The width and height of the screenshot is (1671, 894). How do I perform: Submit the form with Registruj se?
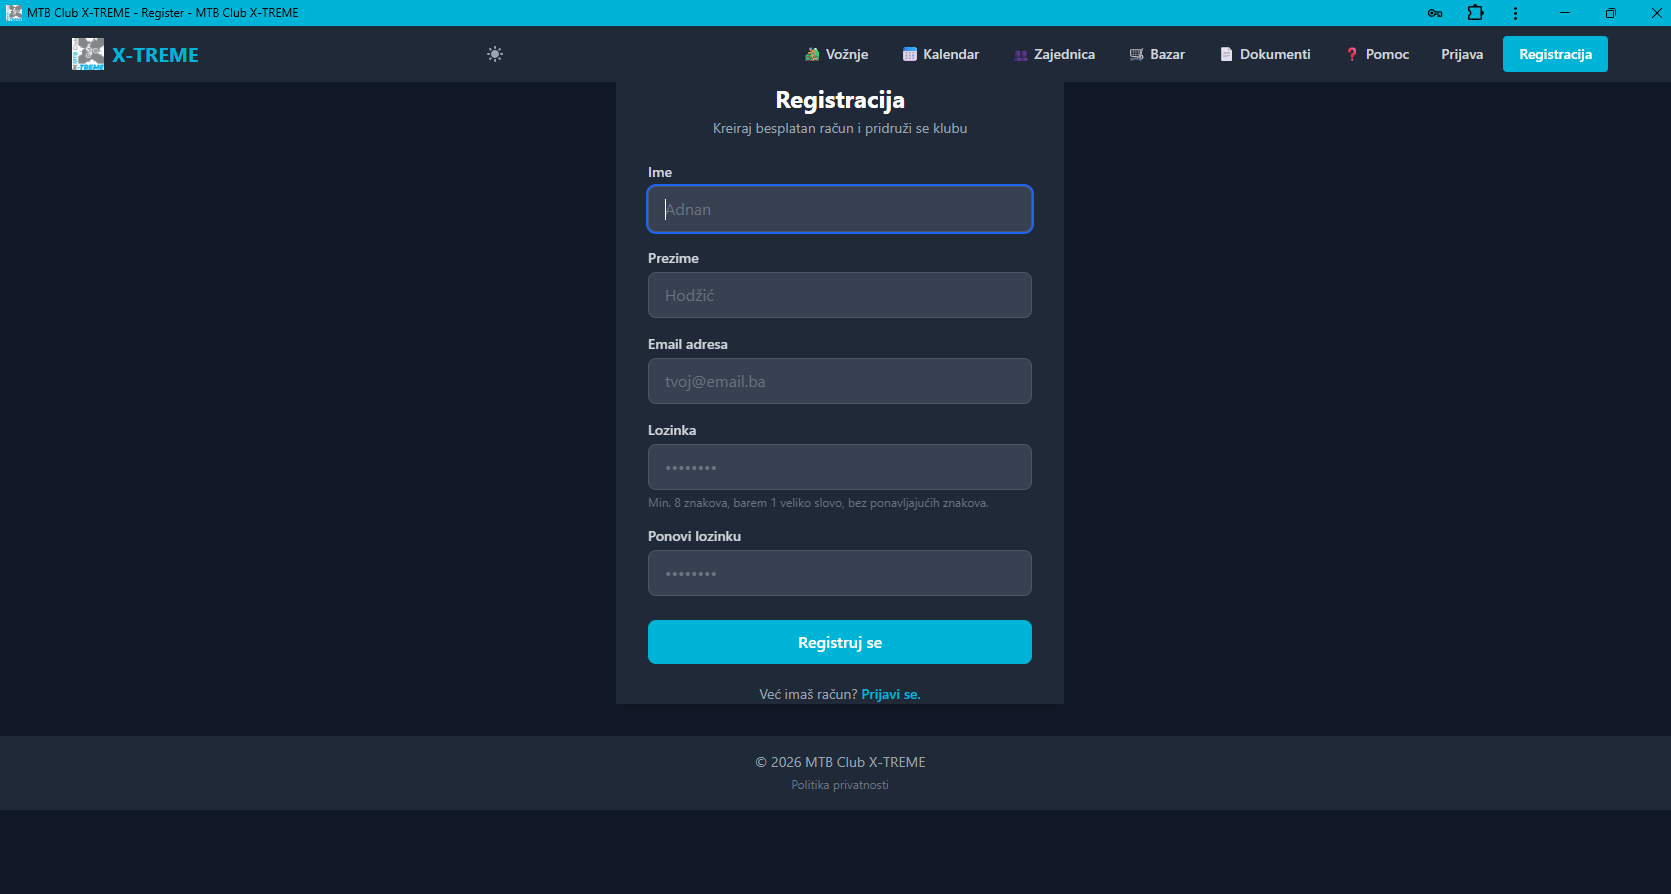[x=840, y=642]
